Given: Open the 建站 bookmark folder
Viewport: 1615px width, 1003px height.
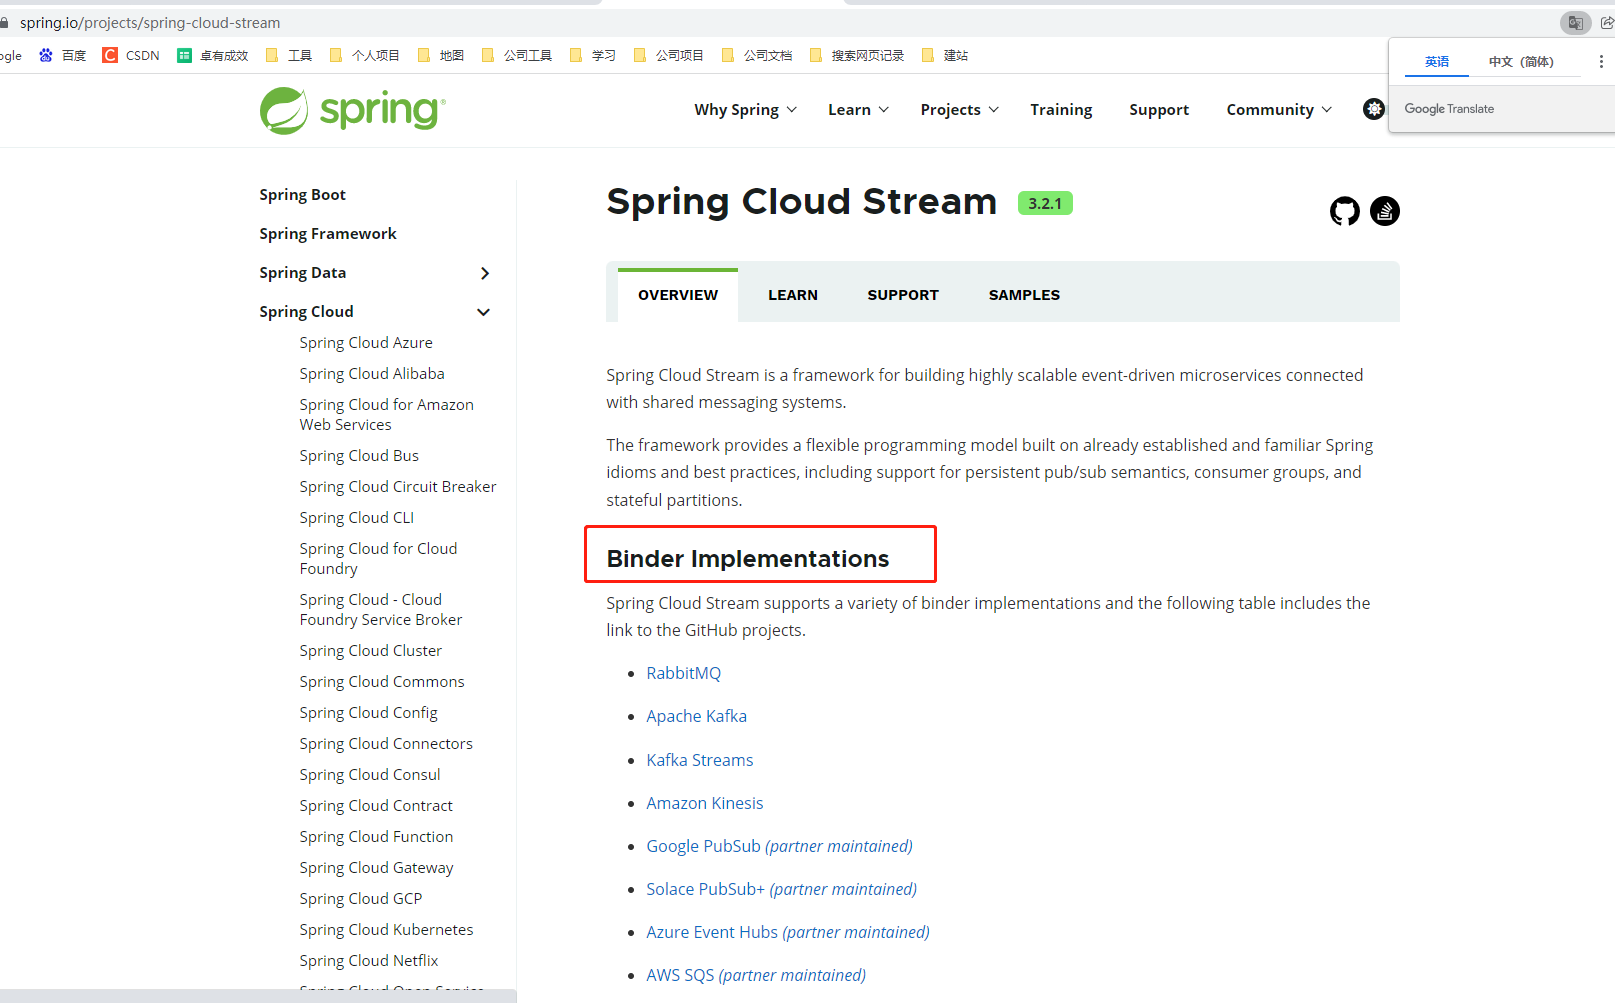Looking at the screenshot, I should coord(945,55).
